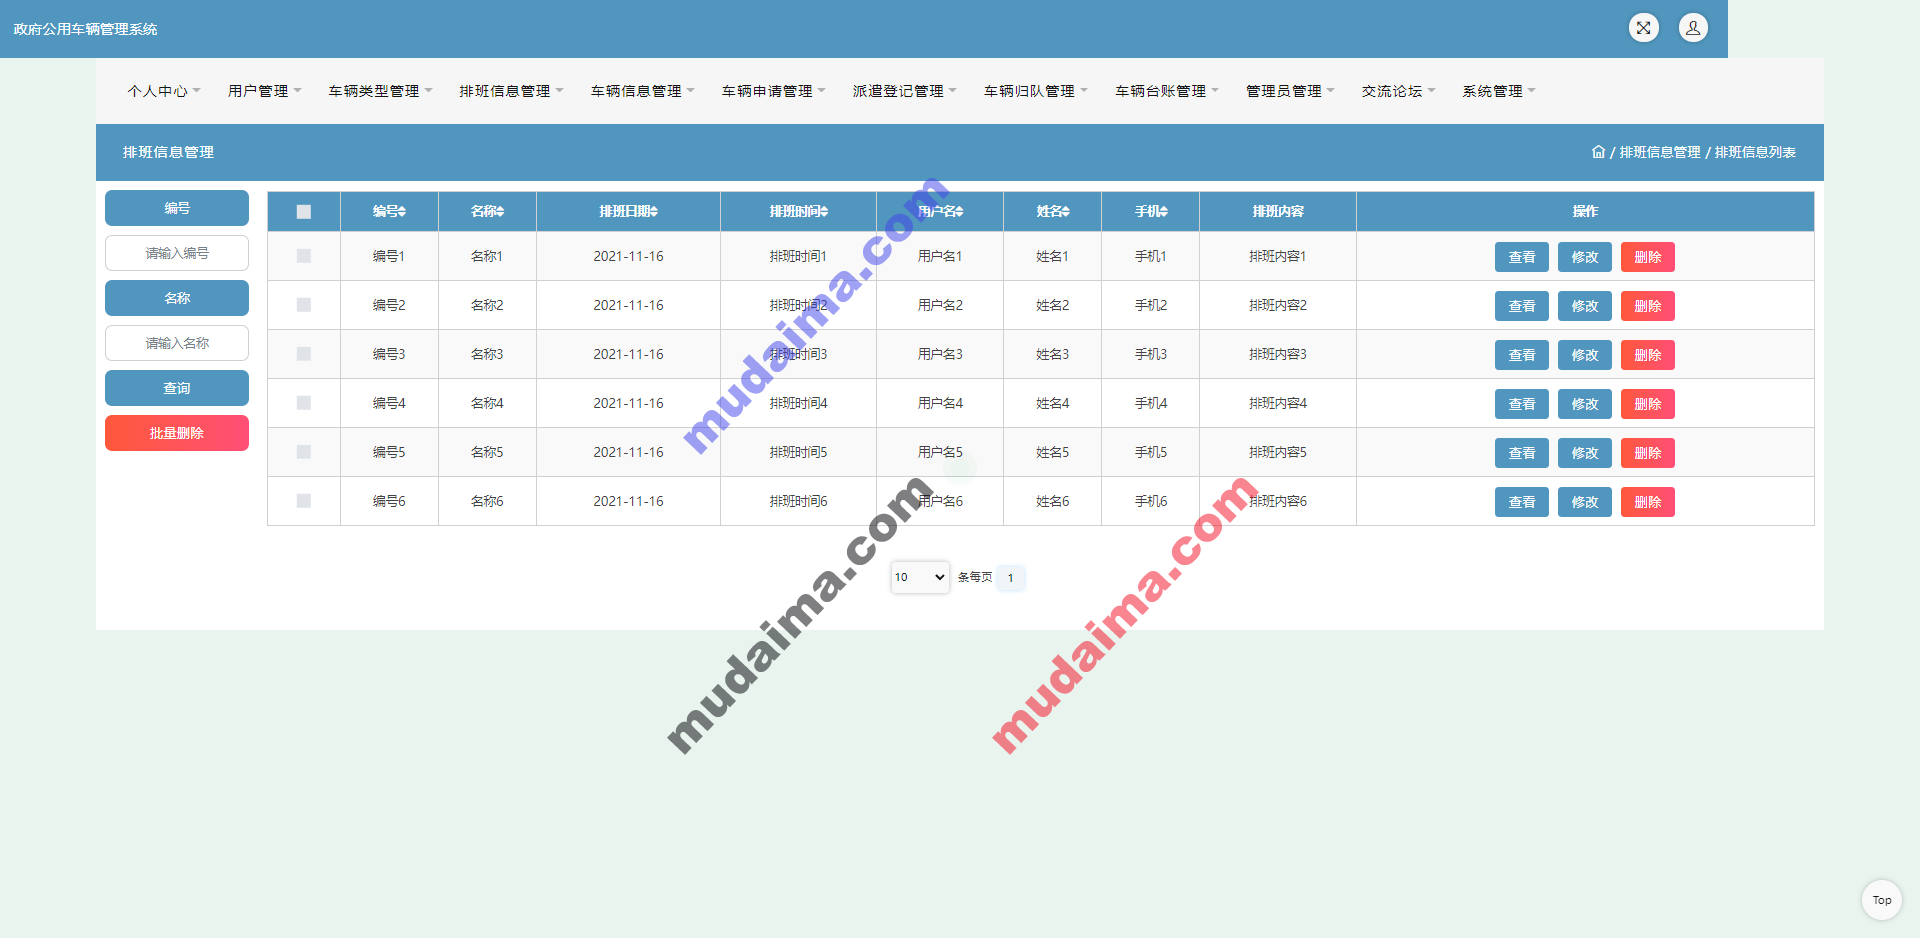This screenshot has height=938, width=1920.
Task: Tick the checkbox for row 编号6
Action: pyautogui.click(x=304, y=501)
